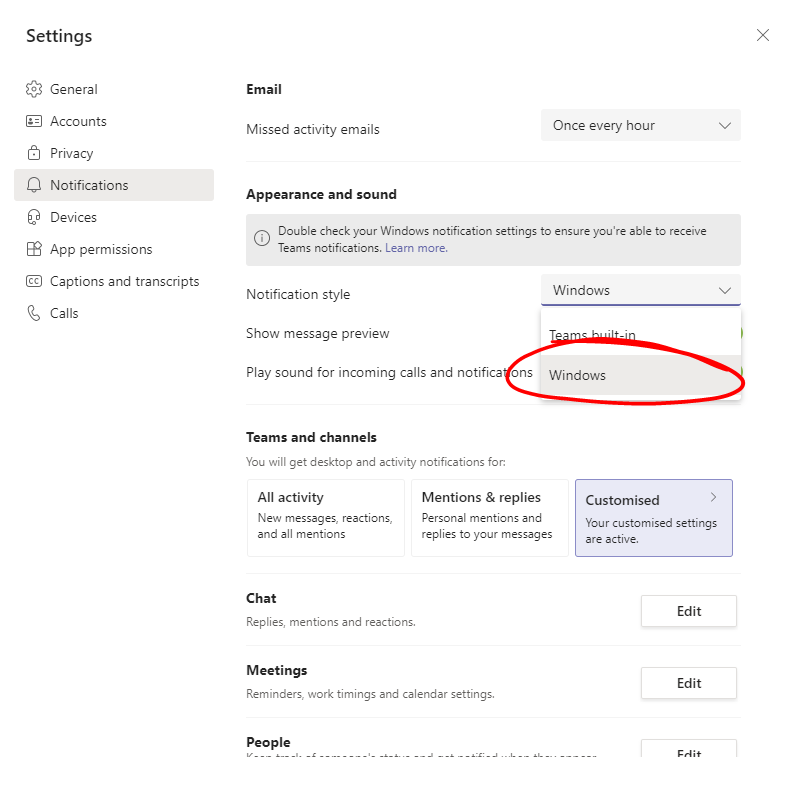The width and height of the screenshot is (790, 789).
Task: Click the App permissions icon
Action: point(34,249)
